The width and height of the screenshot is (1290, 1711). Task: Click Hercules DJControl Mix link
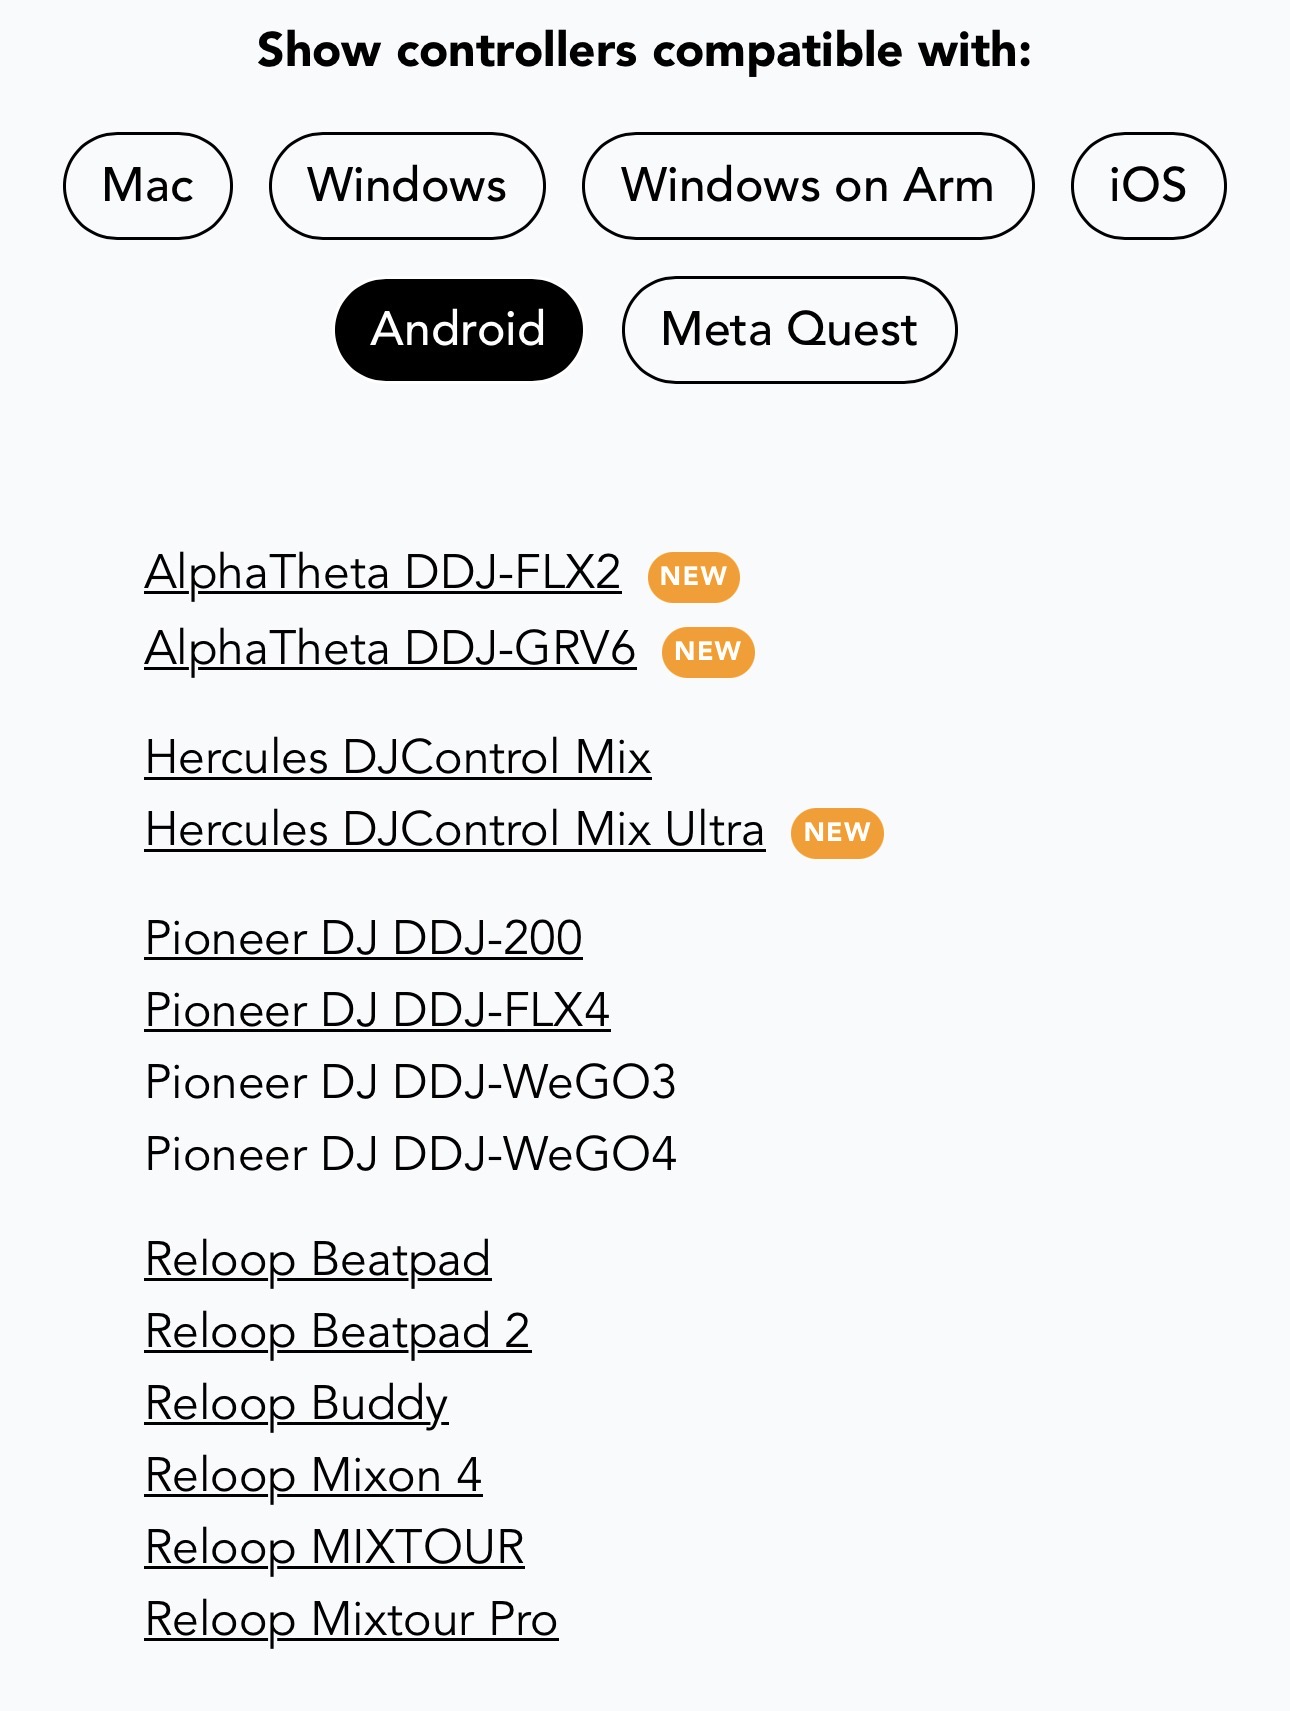click(x=398, y=758)
